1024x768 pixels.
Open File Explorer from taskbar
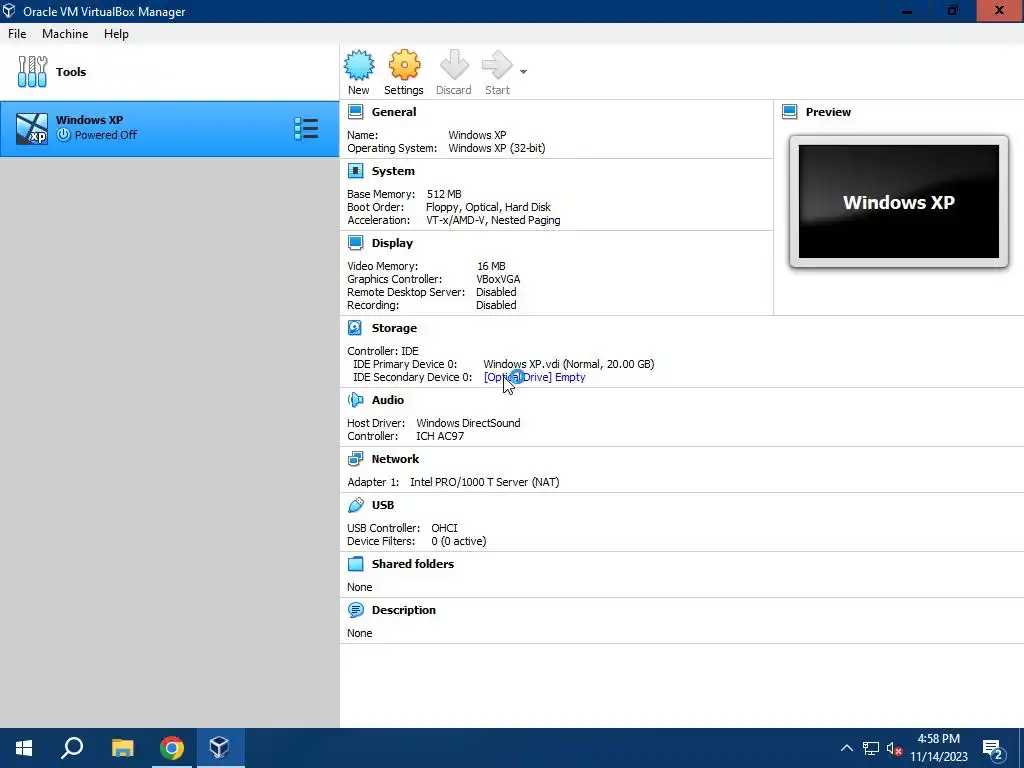point(122,748)
